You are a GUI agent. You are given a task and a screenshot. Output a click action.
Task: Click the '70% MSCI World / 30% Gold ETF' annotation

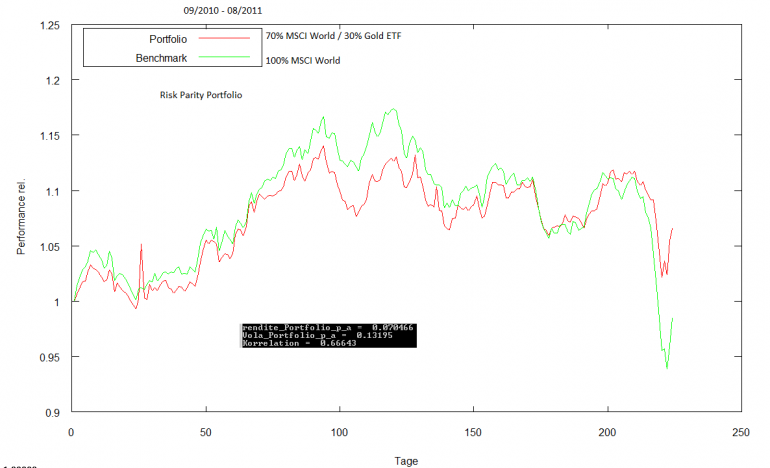tap(333, 36)
